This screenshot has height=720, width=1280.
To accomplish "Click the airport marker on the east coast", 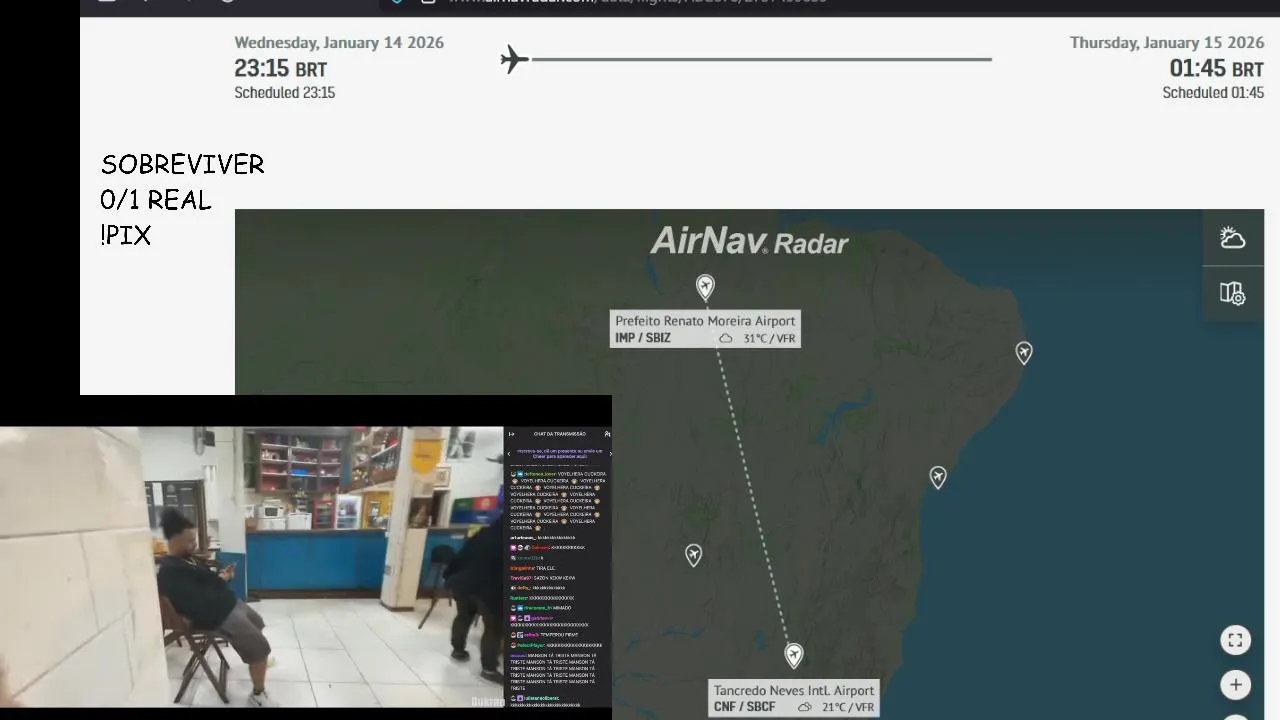I will (x=938, y=478).
